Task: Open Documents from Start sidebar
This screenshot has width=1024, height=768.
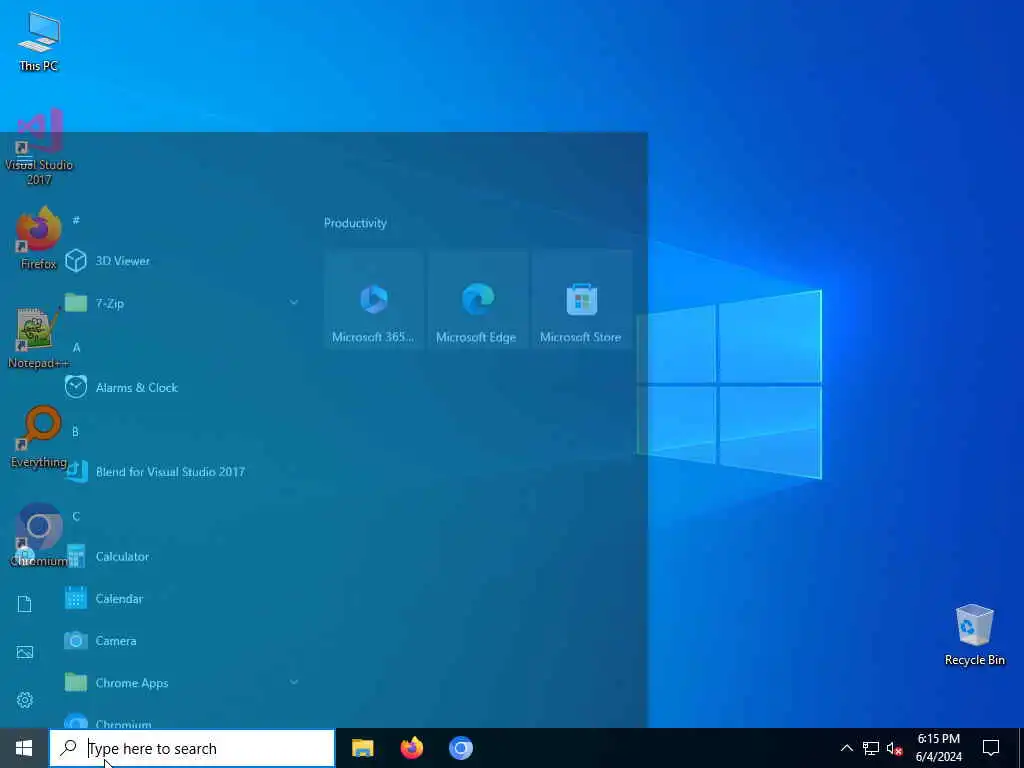Action: 25,604
